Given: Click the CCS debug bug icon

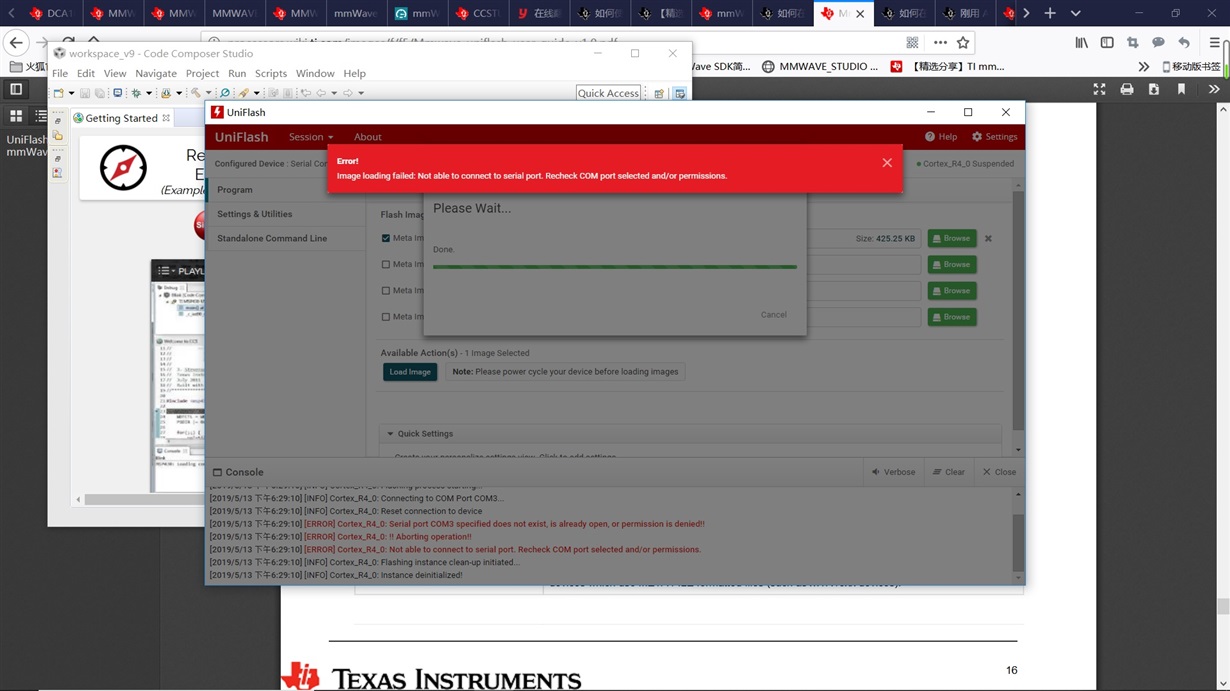Looking at the screenshot, I should pyautogui.click(x=137, y=93).
